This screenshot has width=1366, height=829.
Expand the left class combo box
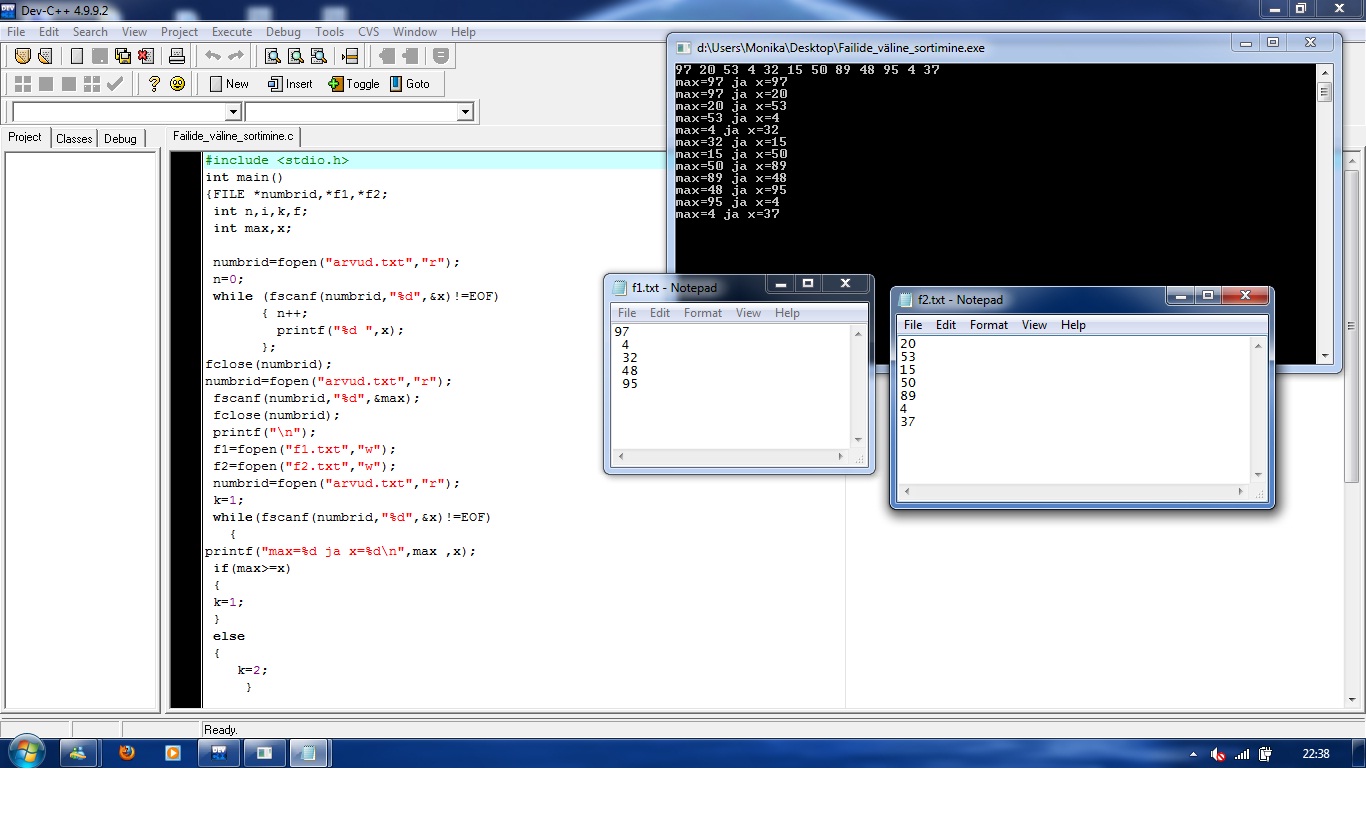click(233, 112)
